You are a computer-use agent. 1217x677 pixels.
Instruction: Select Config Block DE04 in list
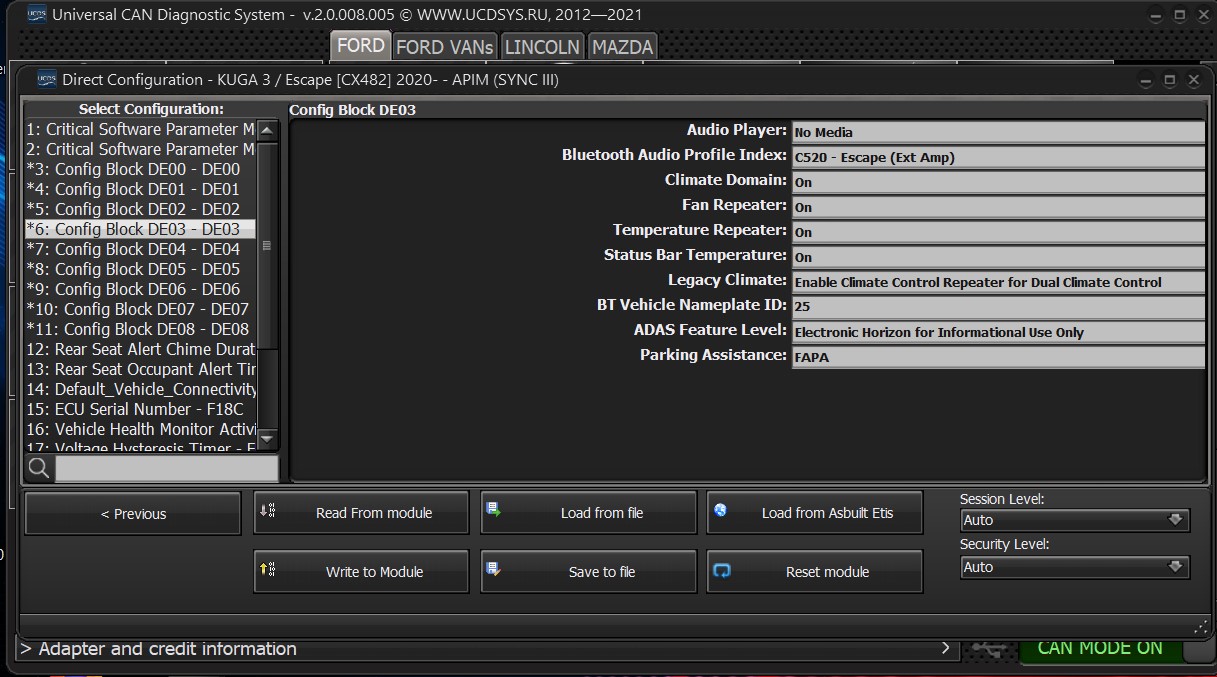point(140,249)
